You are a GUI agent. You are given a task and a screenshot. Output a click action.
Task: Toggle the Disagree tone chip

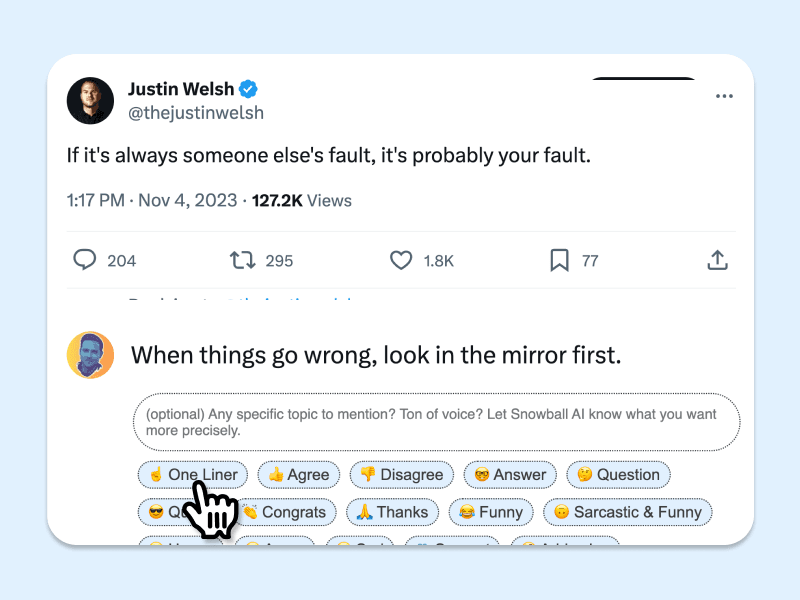point(401,475)
